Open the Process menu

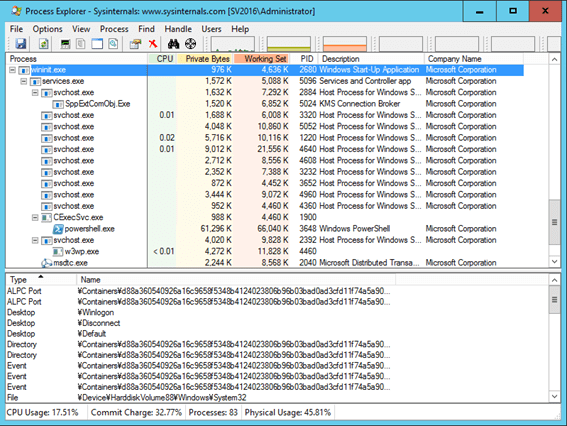click(114, 29)
